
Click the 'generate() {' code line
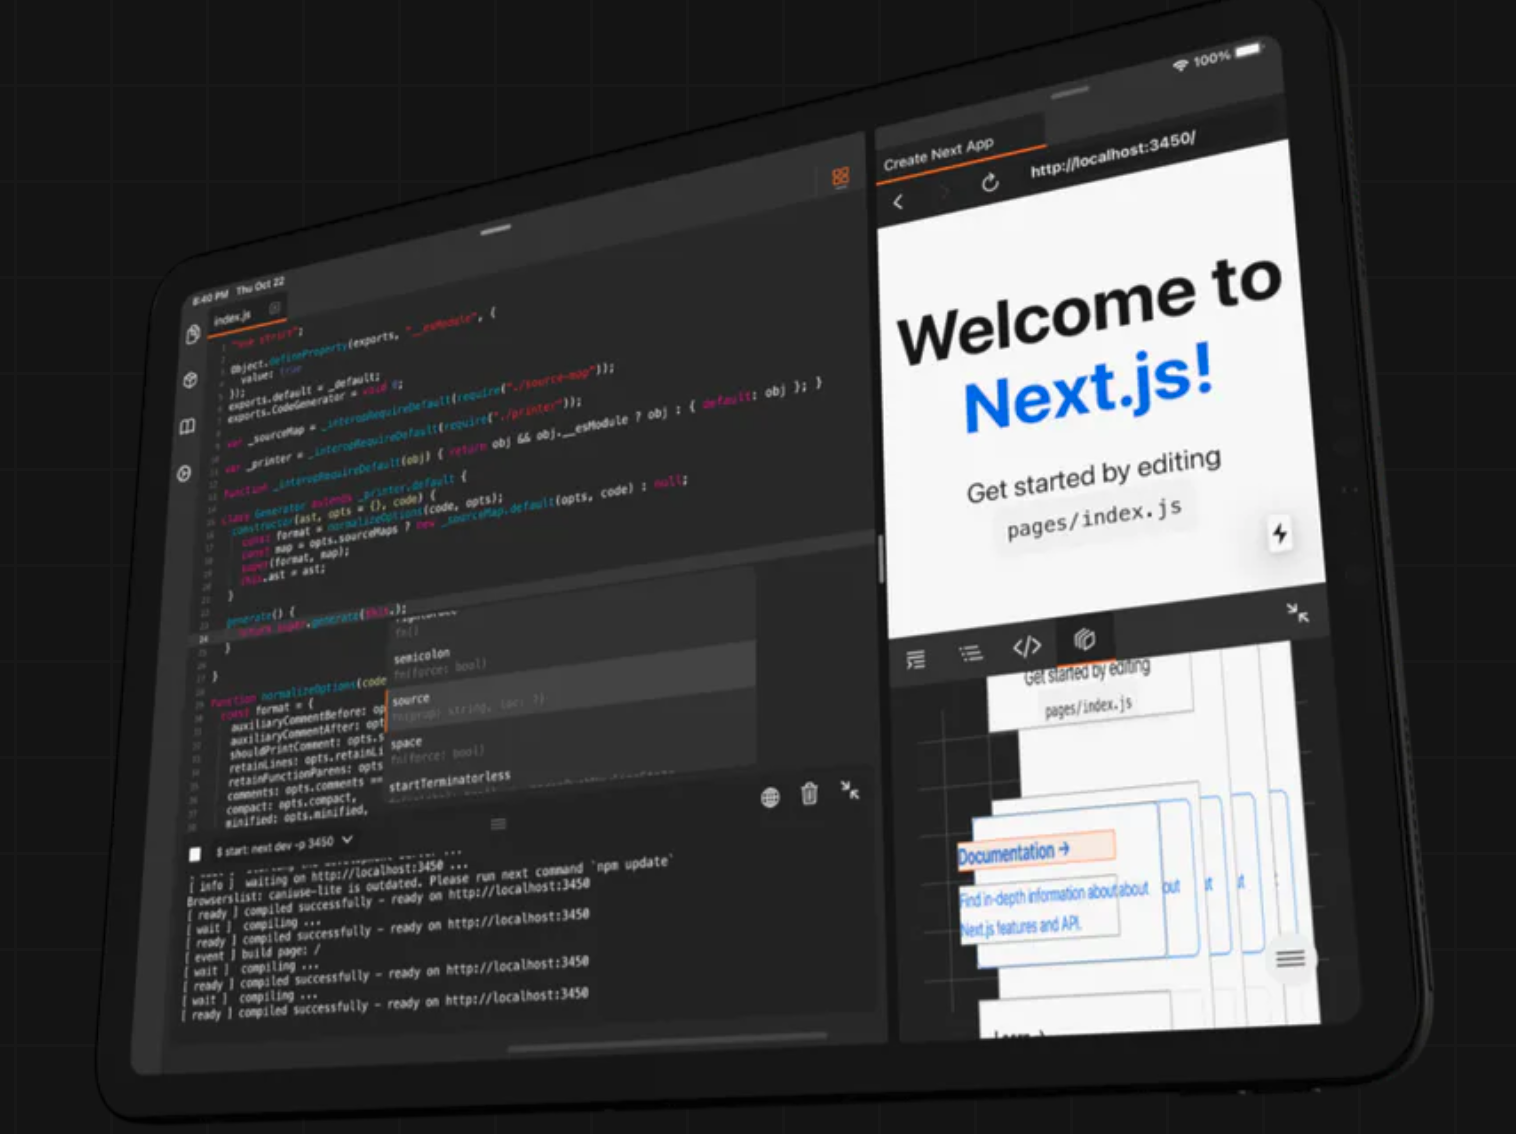tap(260, 616)
